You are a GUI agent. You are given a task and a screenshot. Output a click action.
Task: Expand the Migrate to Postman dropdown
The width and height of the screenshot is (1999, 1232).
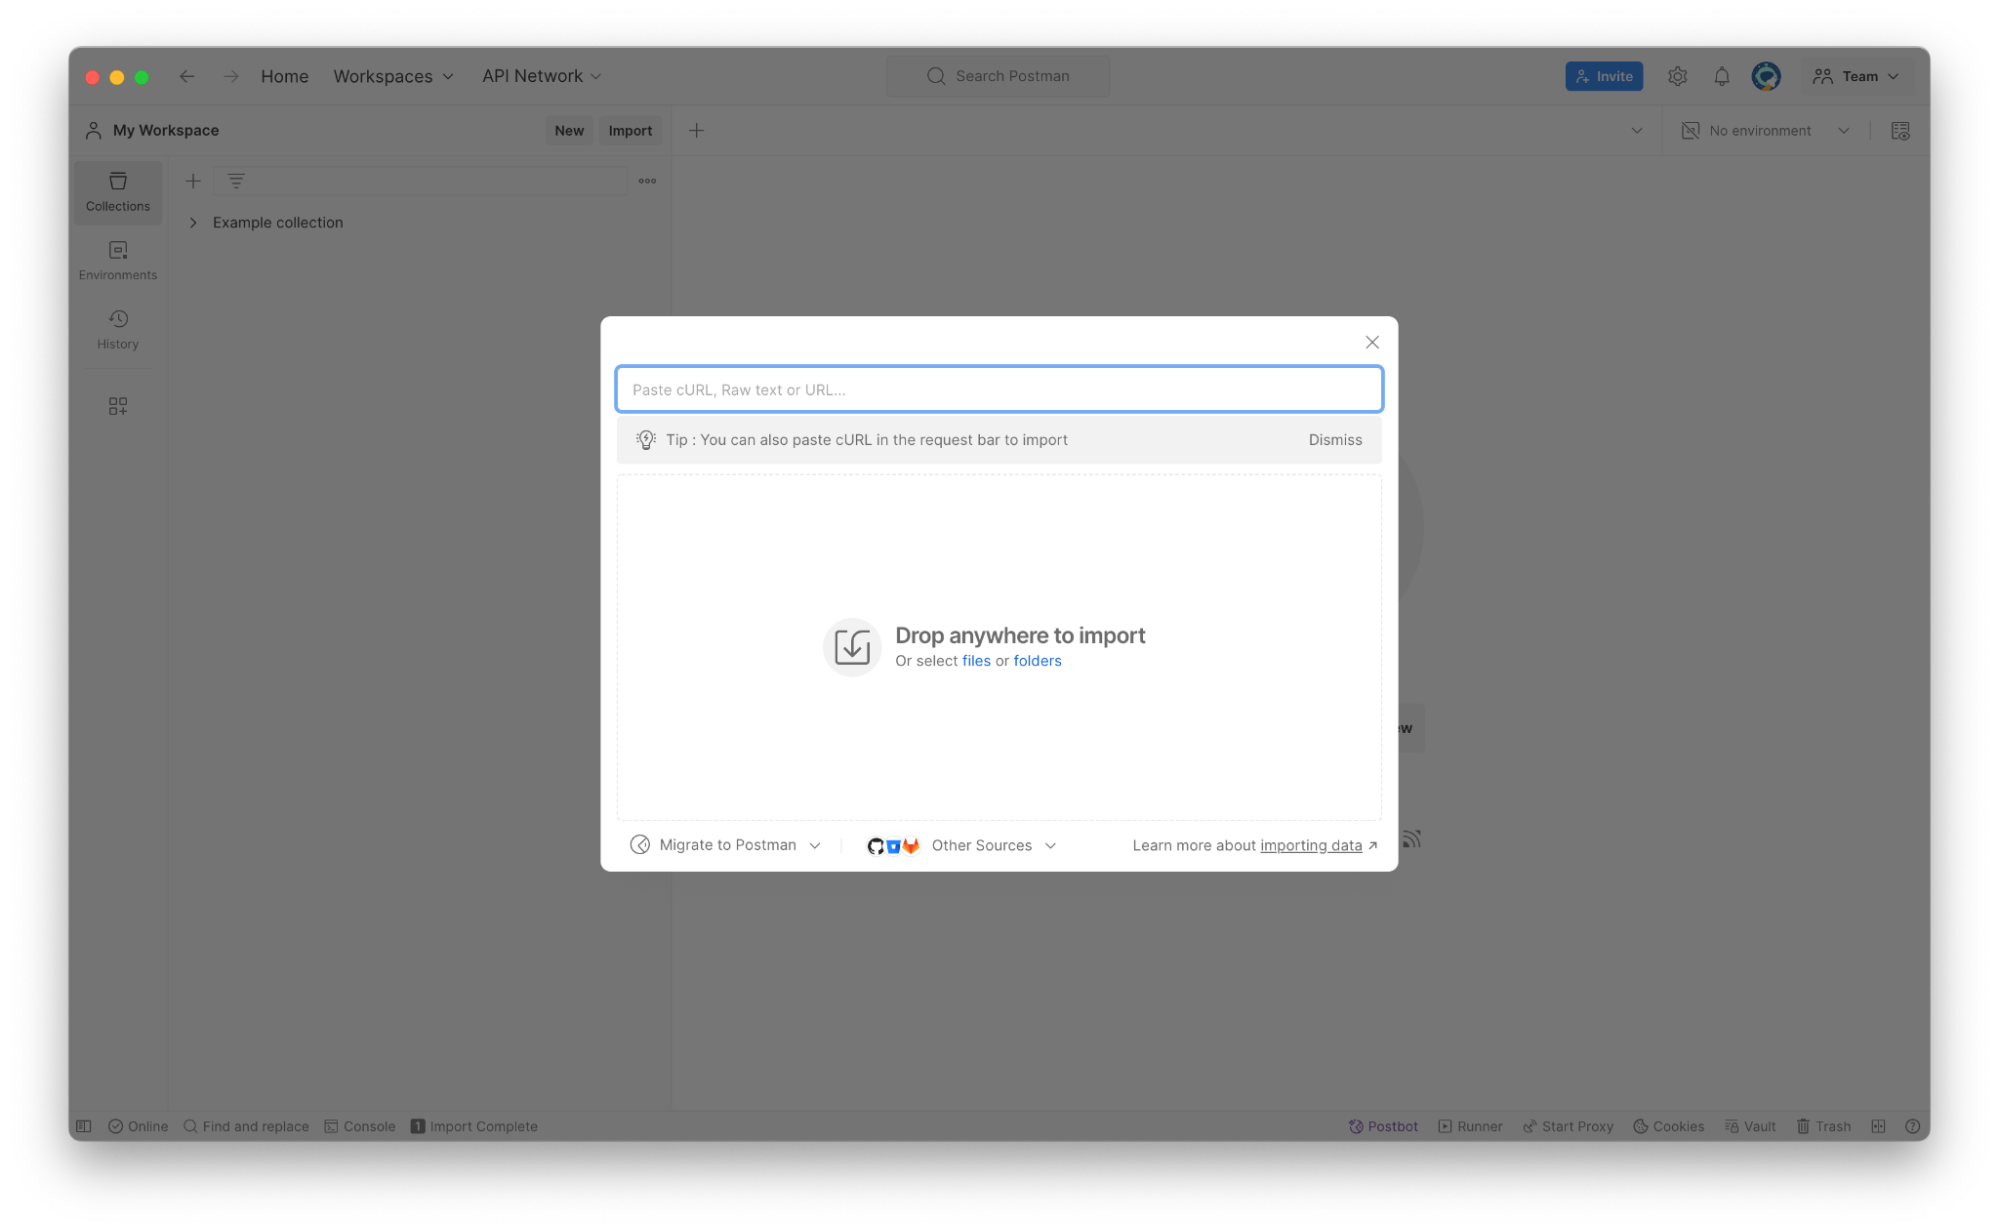tap(726, 845)
